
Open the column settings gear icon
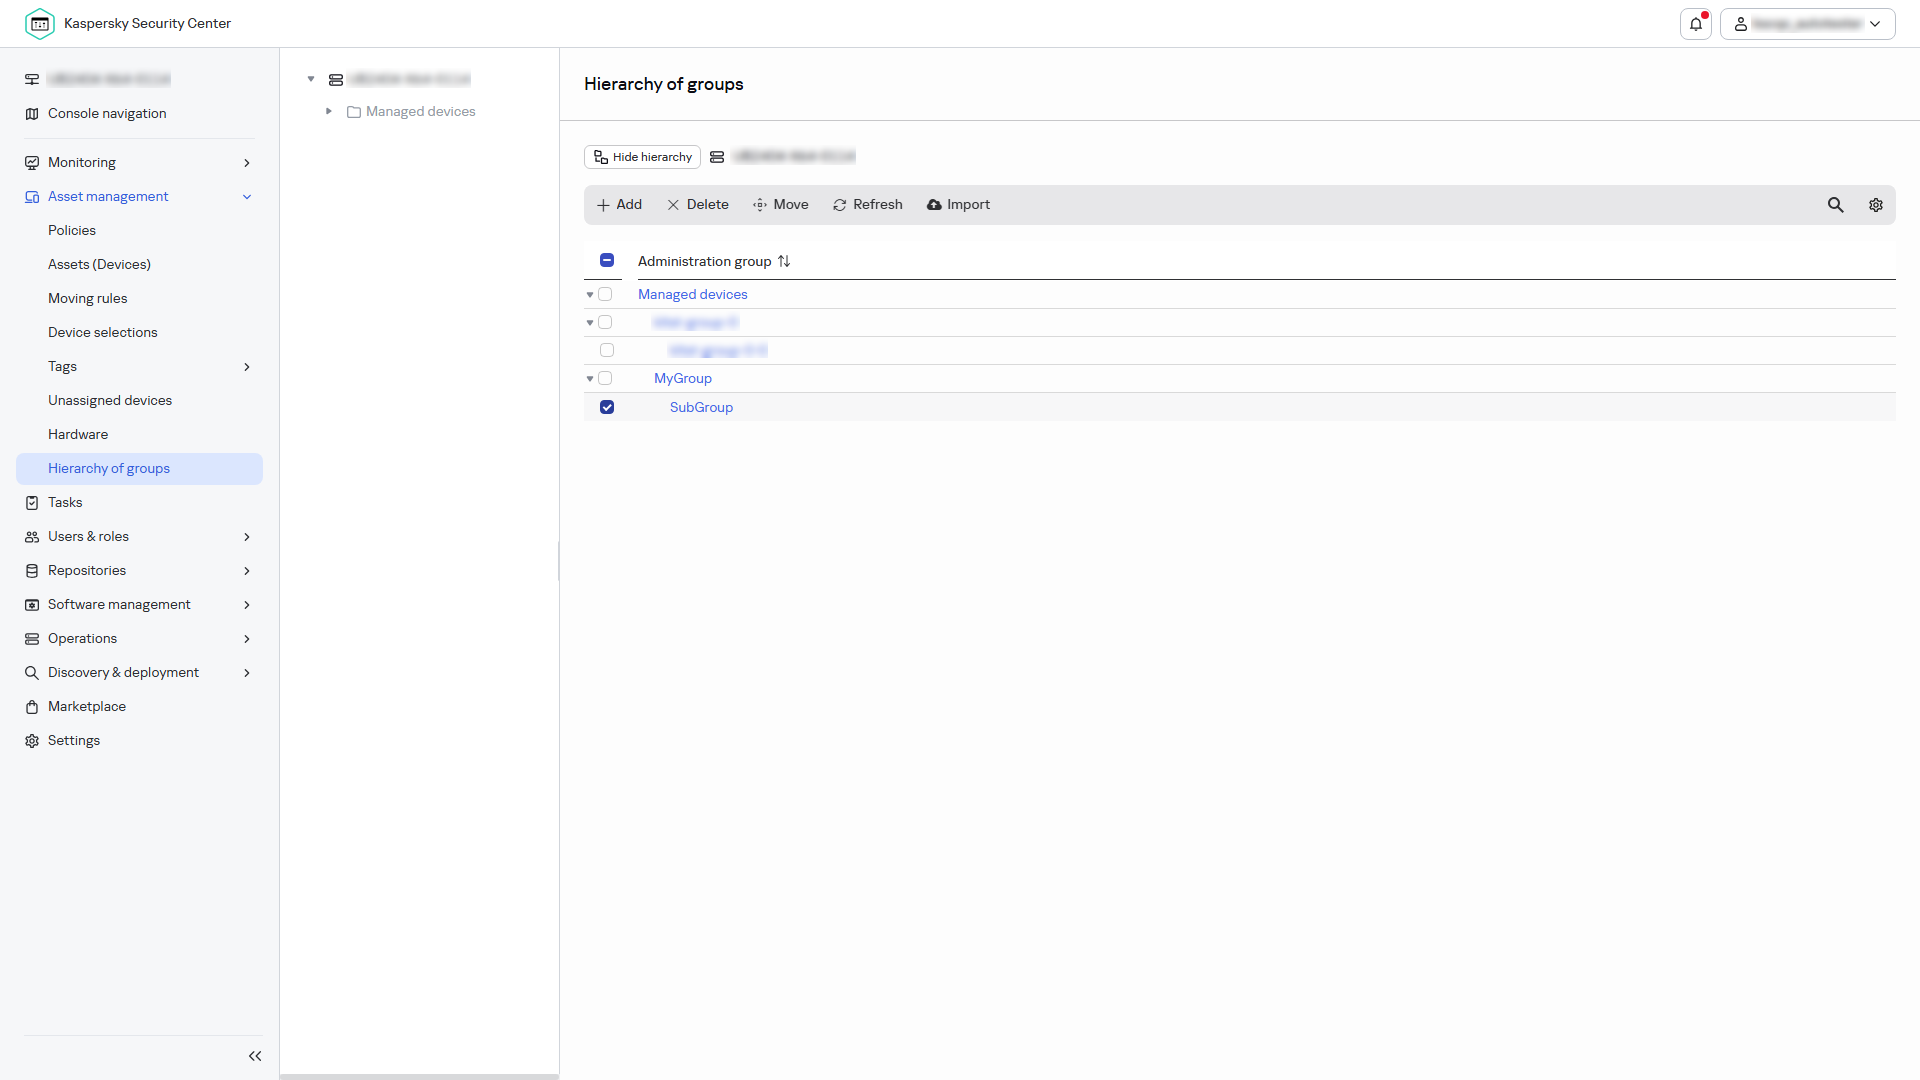(1876, 205)
